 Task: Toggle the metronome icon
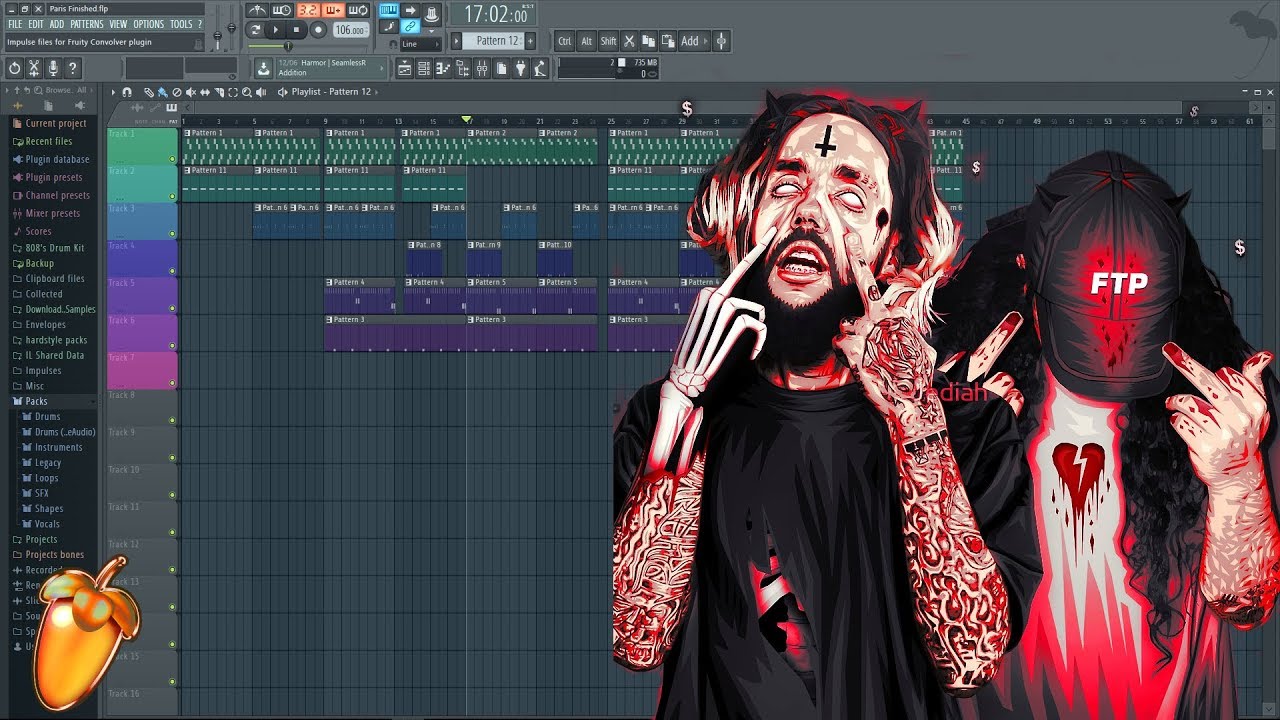coord(257,10)
